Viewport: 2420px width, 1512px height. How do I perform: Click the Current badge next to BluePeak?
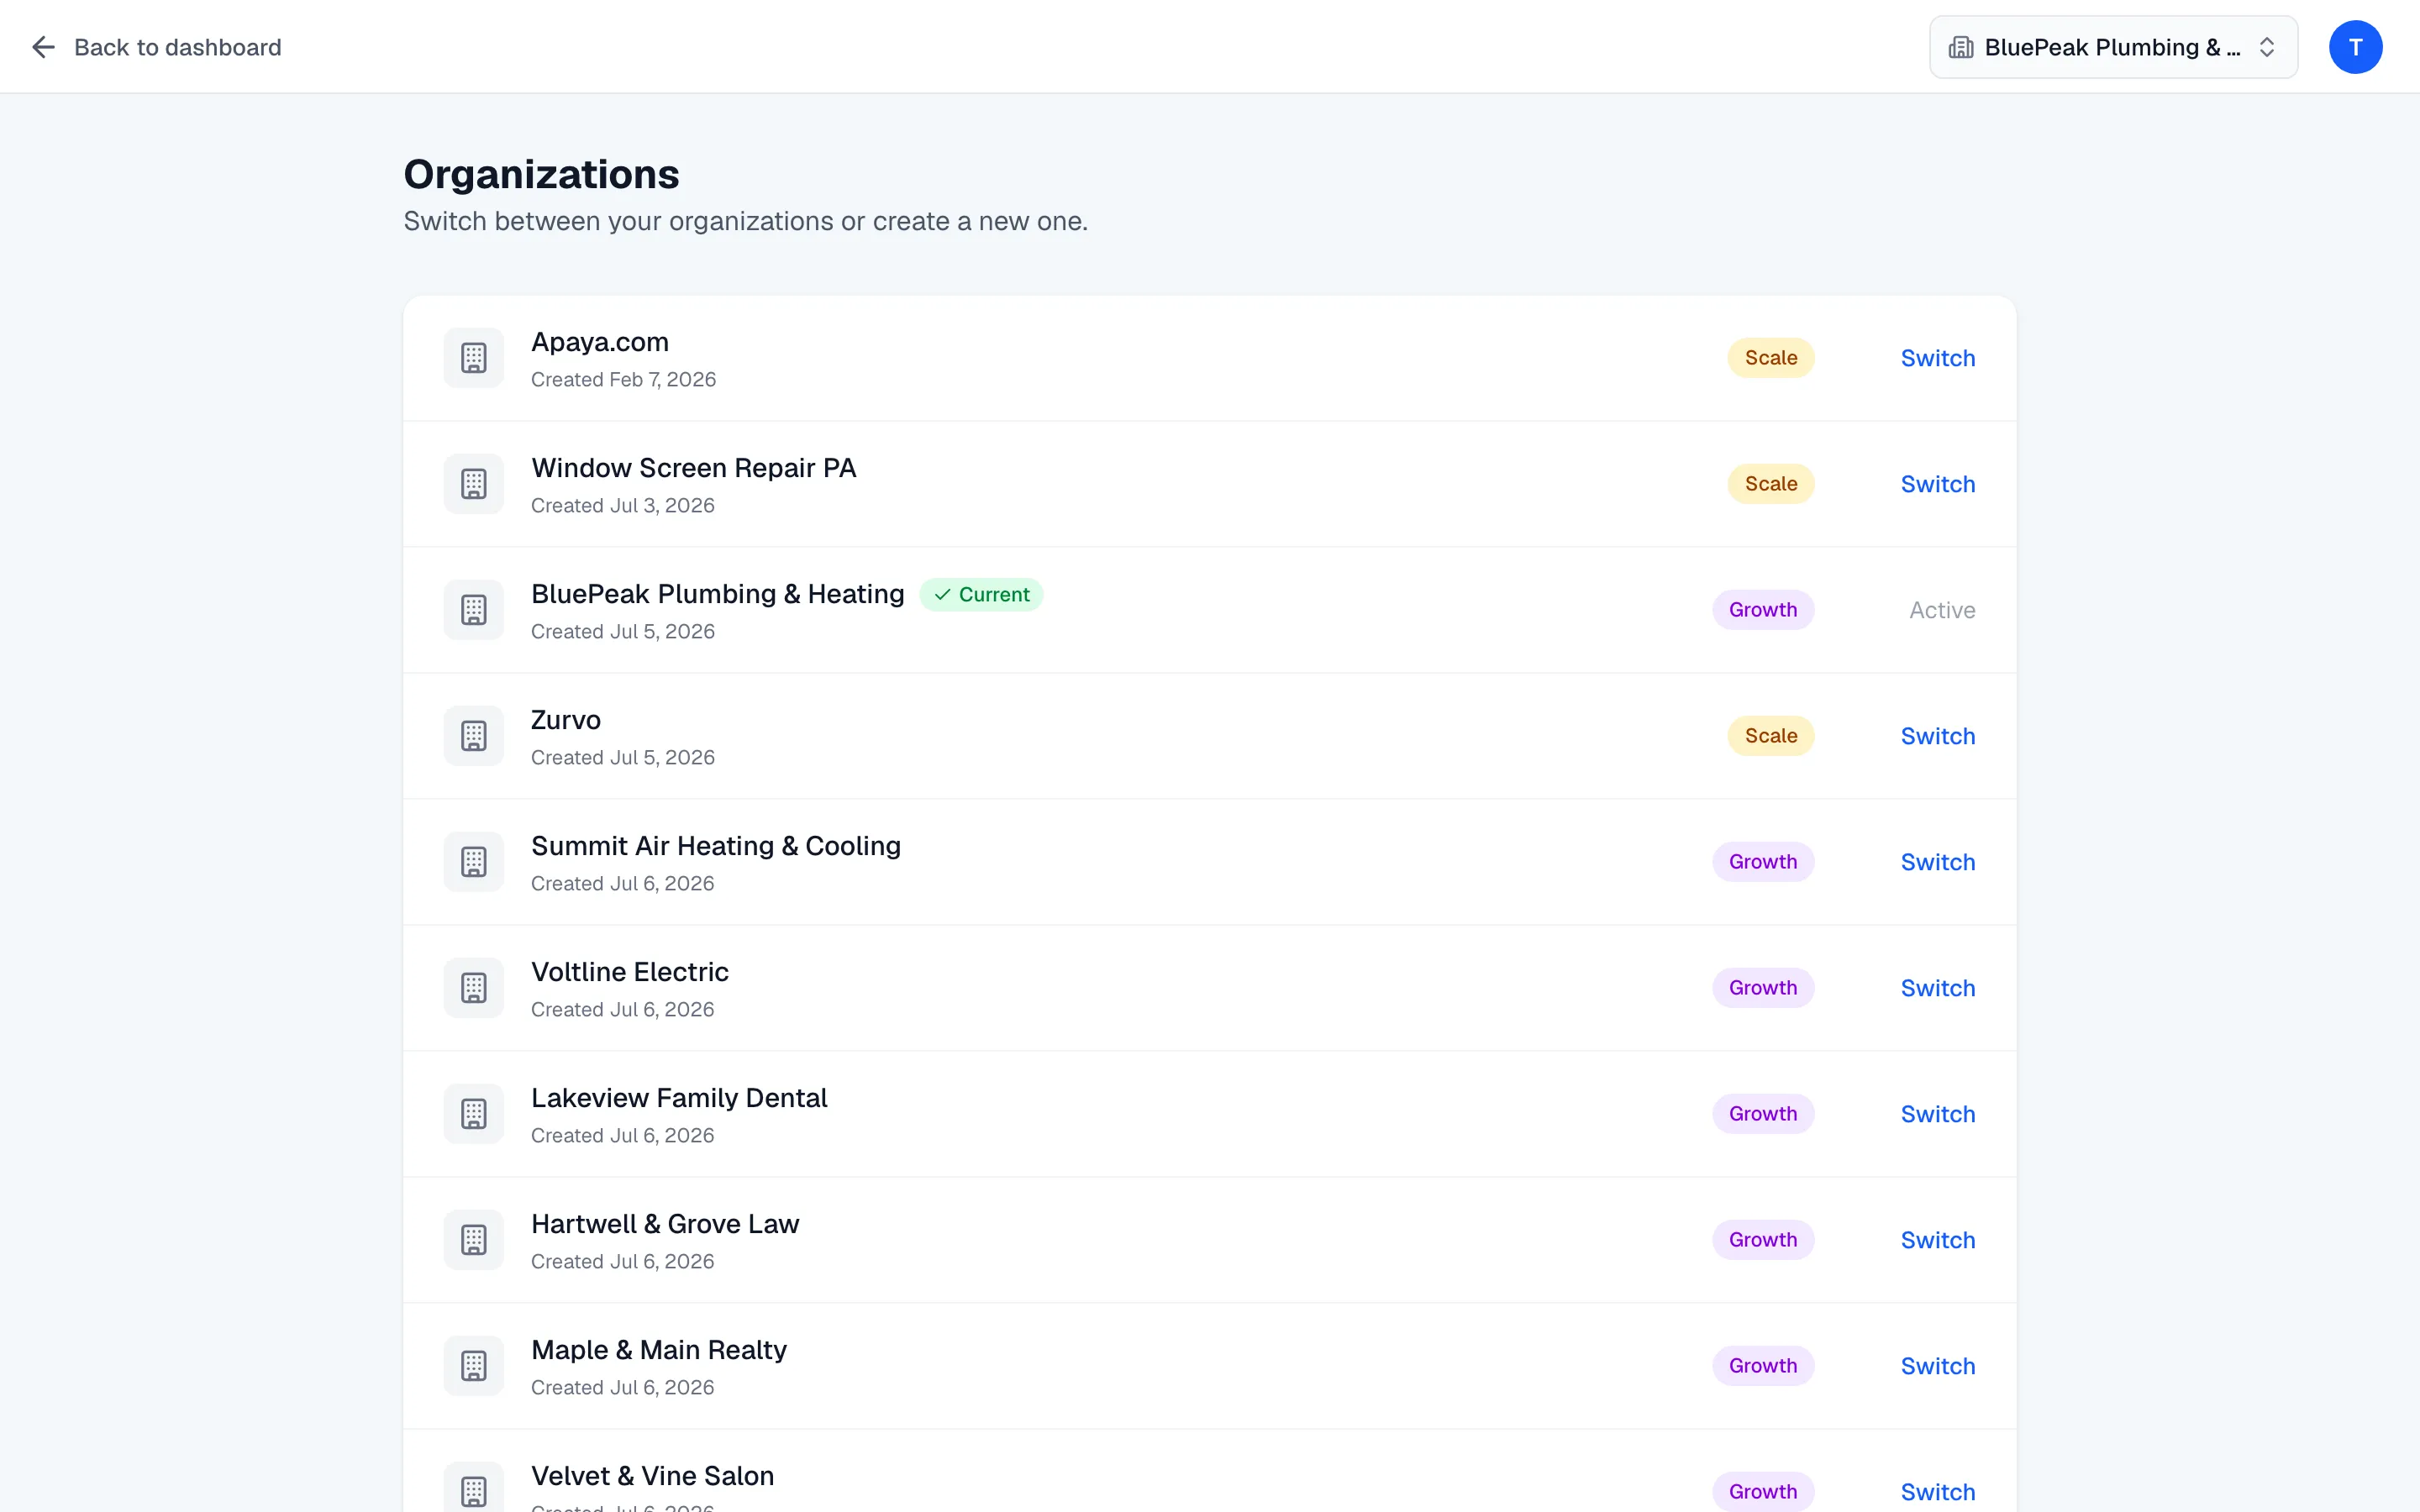[x=981, y=595]
